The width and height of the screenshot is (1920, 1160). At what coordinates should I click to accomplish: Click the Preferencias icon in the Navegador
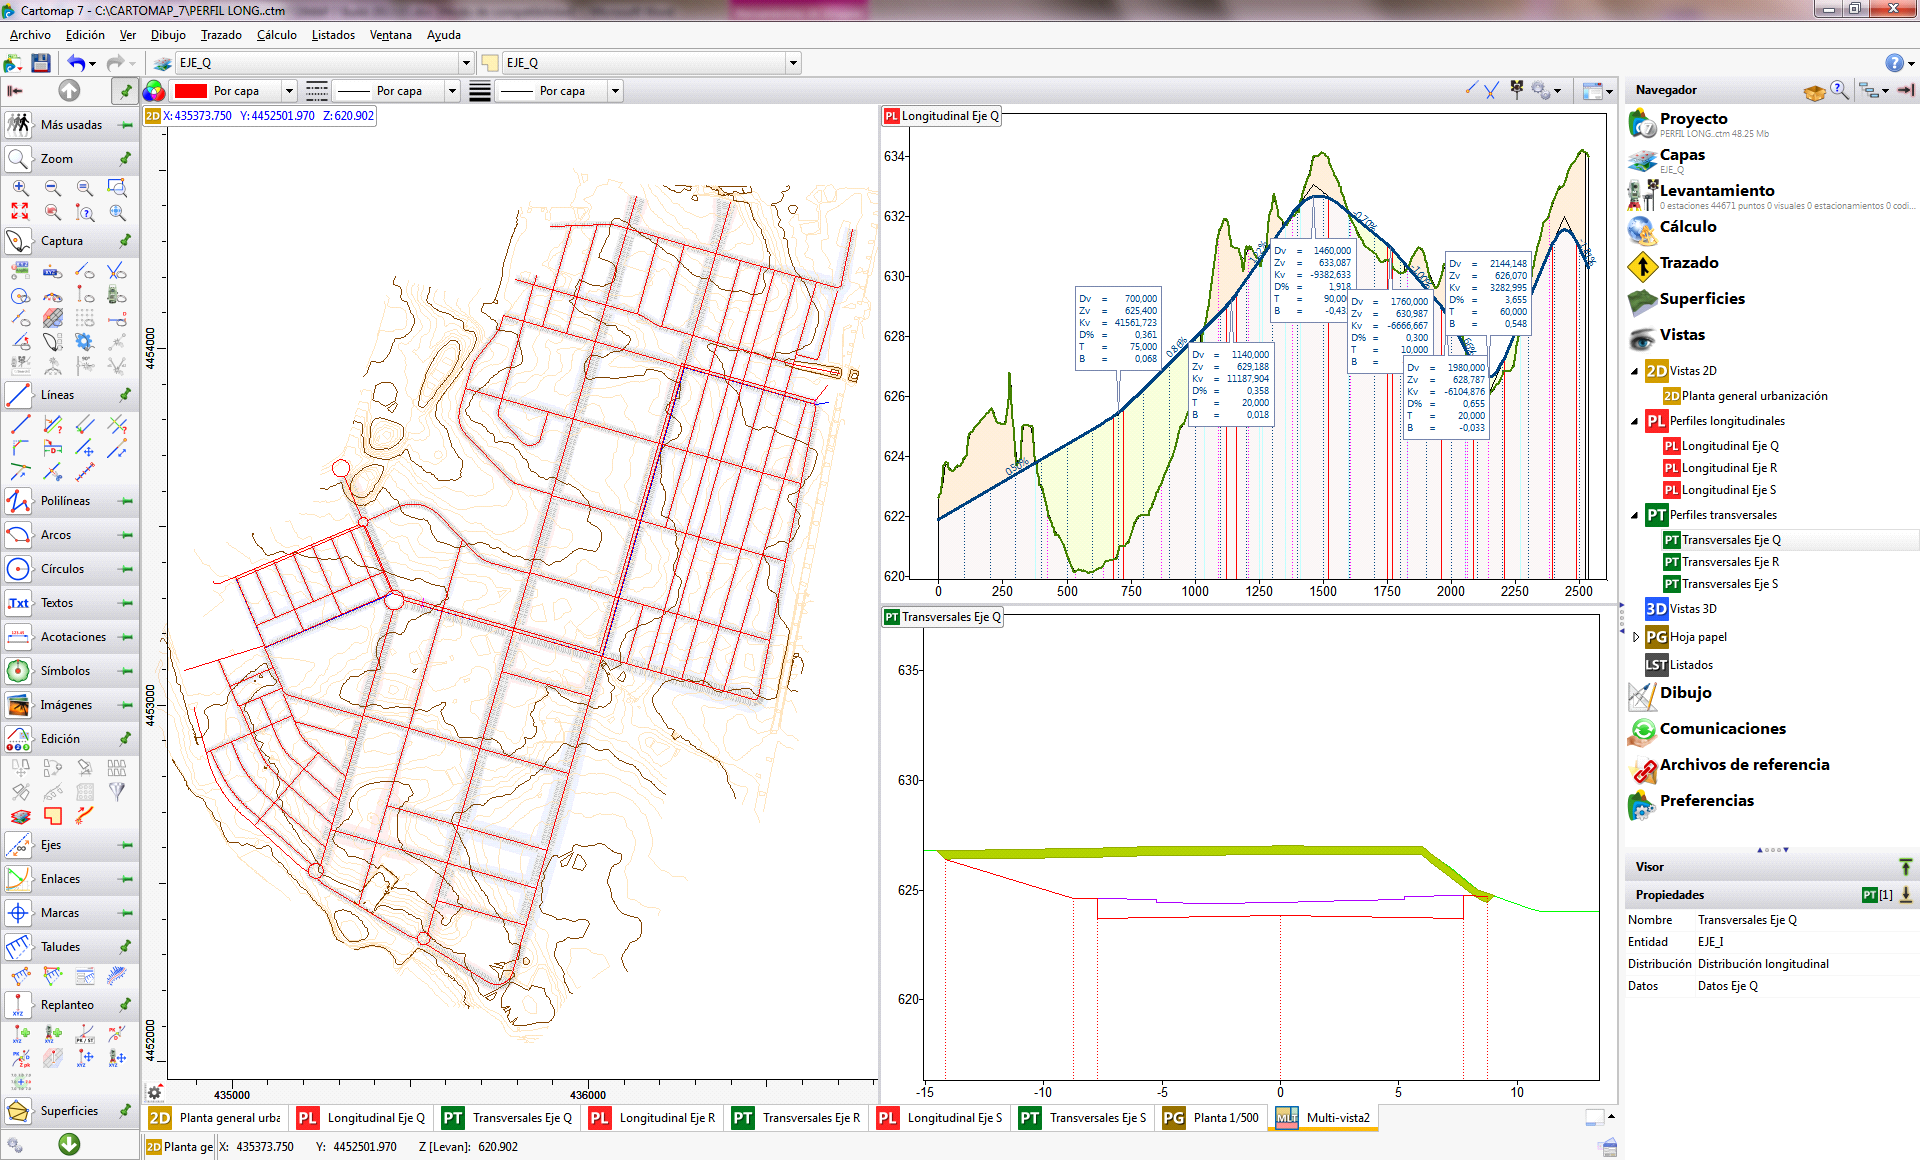1642,802
